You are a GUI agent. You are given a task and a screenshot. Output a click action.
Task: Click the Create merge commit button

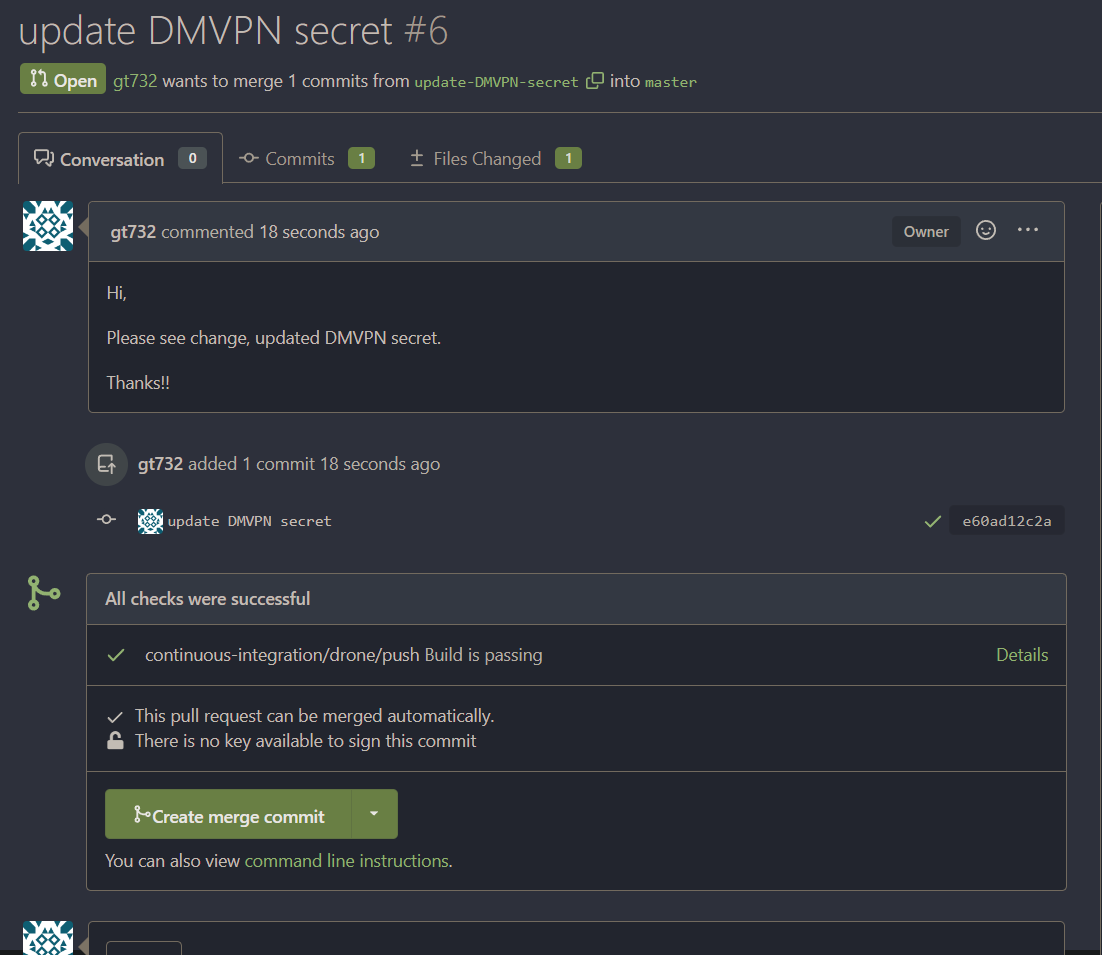point(228,814)
